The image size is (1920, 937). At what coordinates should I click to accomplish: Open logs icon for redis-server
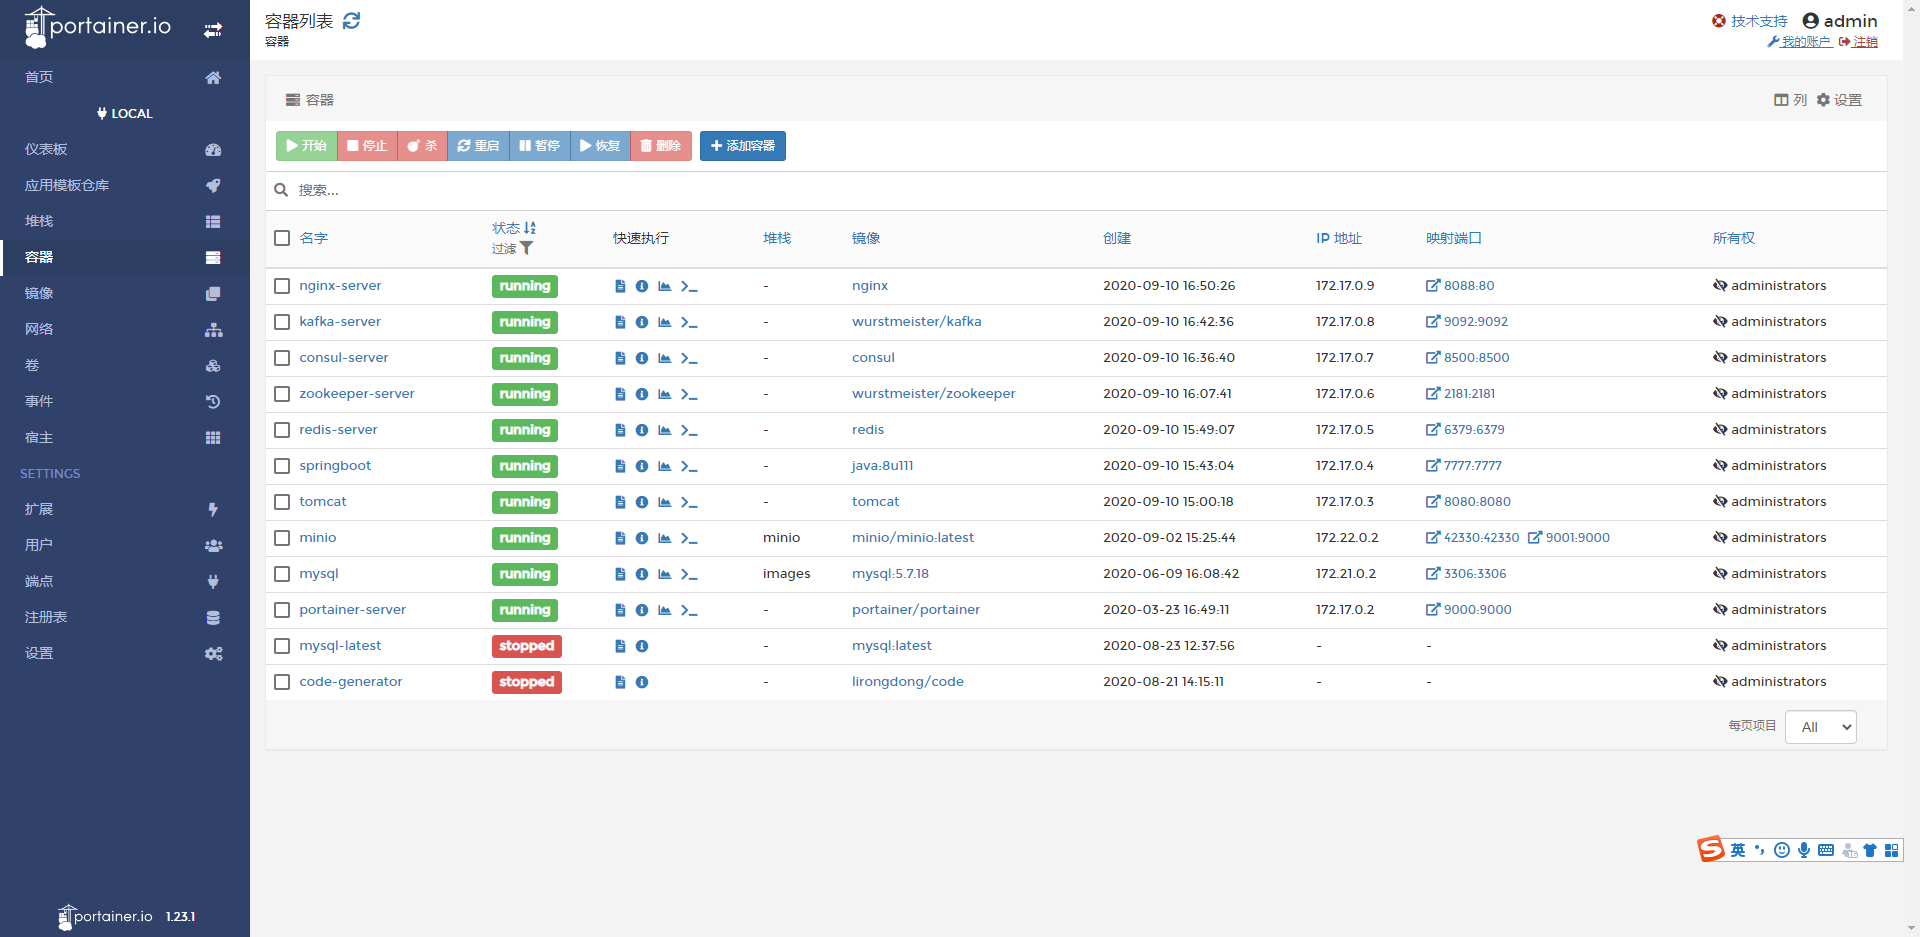[x=620, y=430]
